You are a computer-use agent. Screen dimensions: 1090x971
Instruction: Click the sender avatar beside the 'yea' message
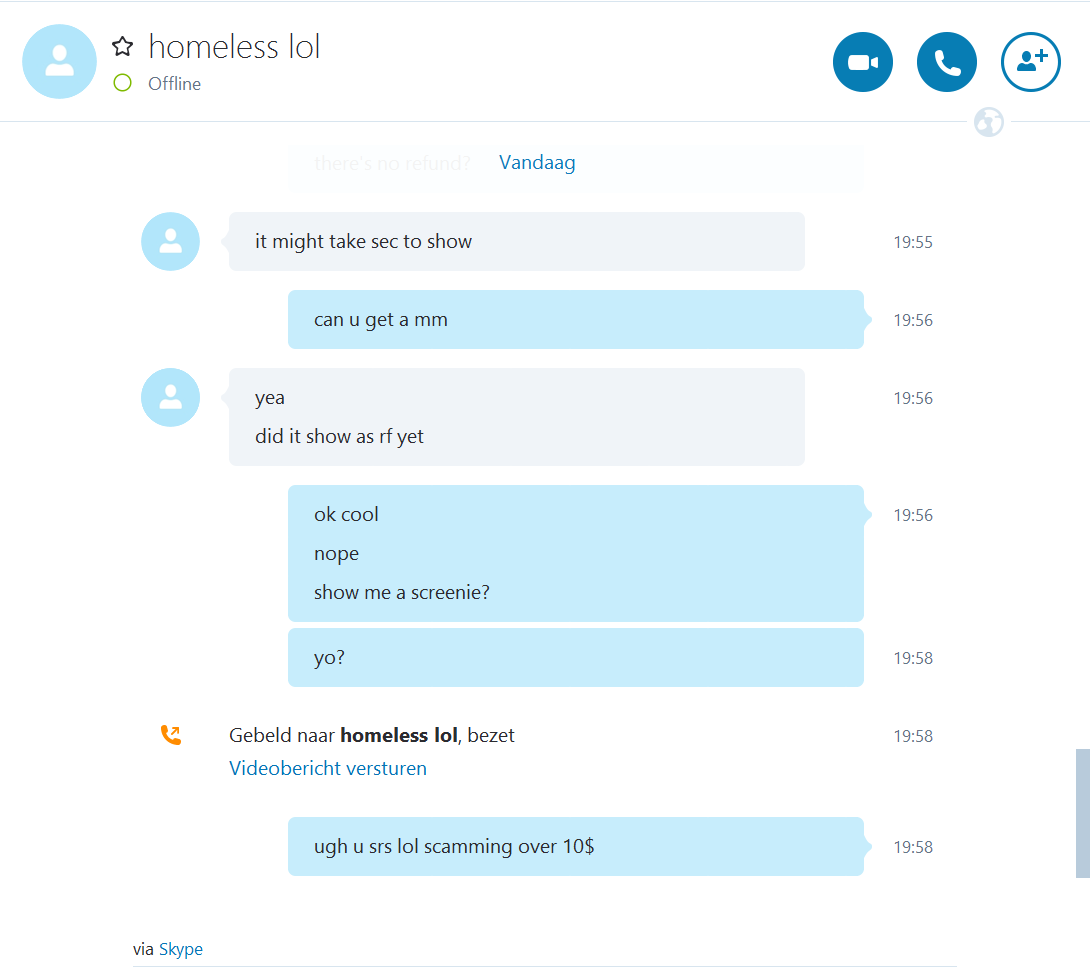(x=170, y=397)
